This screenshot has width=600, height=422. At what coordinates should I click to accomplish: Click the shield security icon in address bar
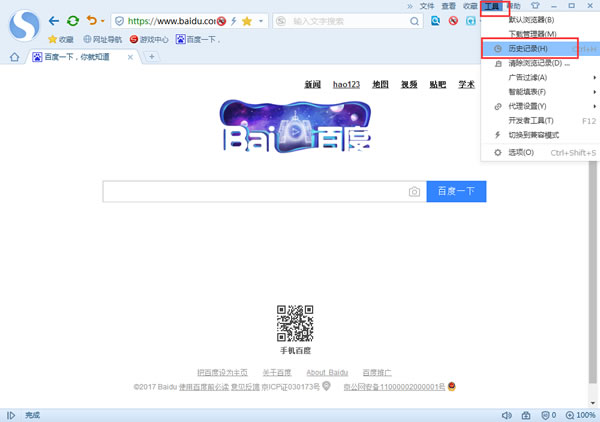click(x=119, y=21)
